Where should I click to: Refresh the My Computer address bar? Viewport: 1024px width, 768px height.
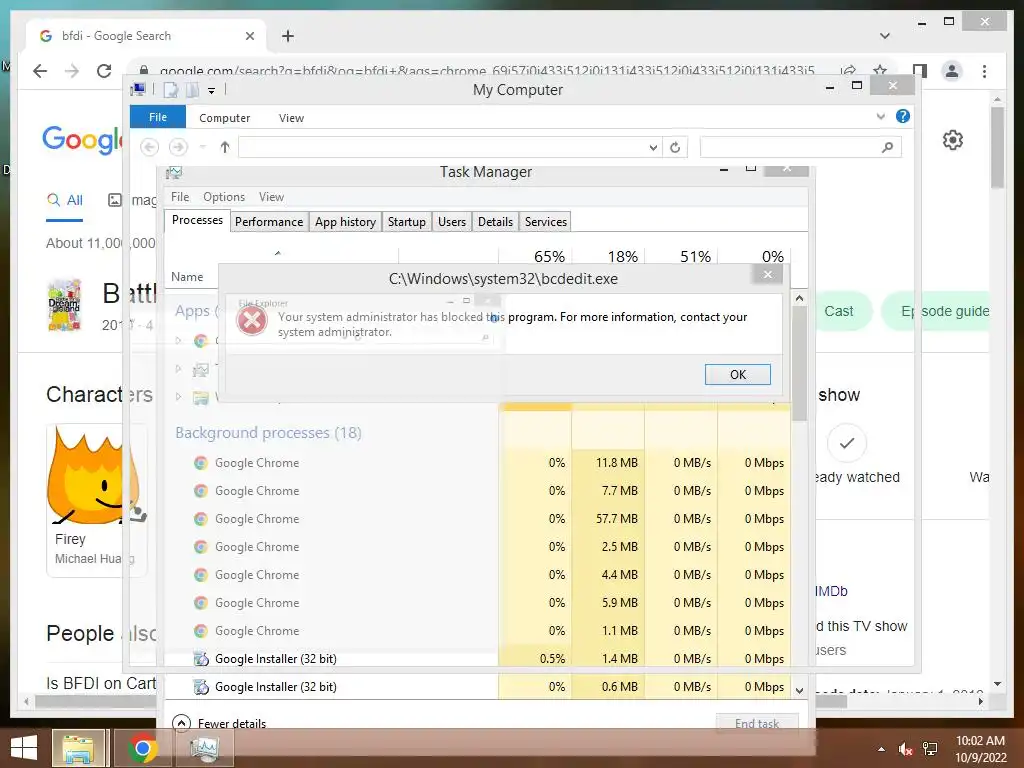click(675, 148)
